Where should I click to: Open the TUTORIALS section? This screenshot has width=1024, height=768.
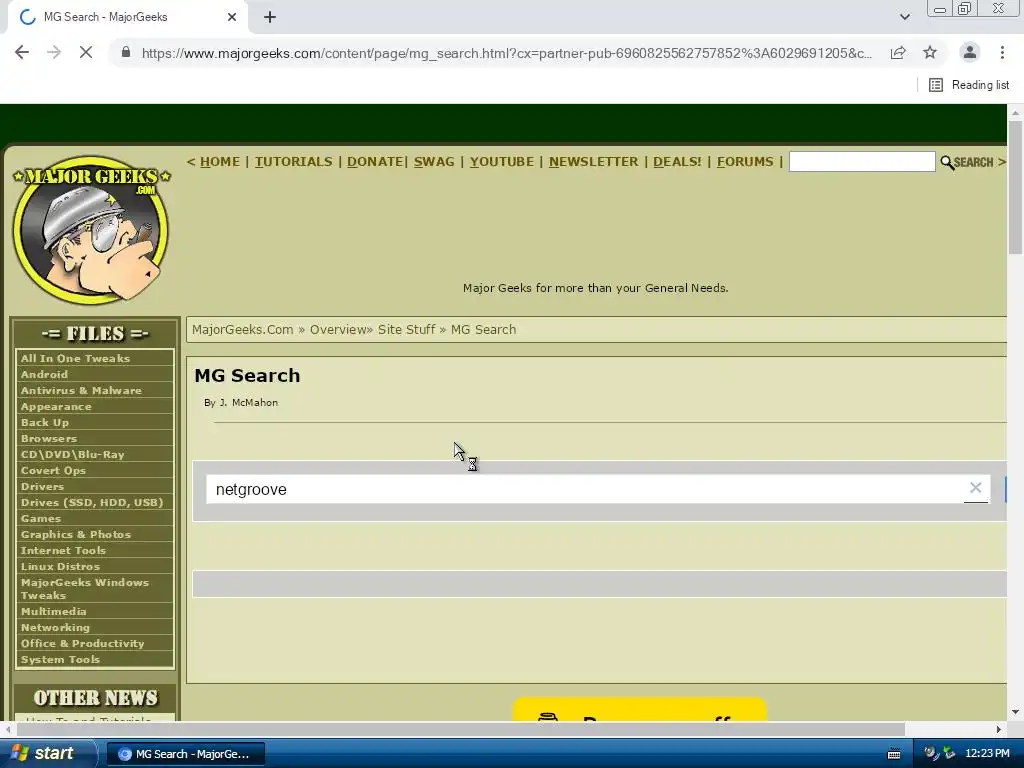(x=293, y=162)
